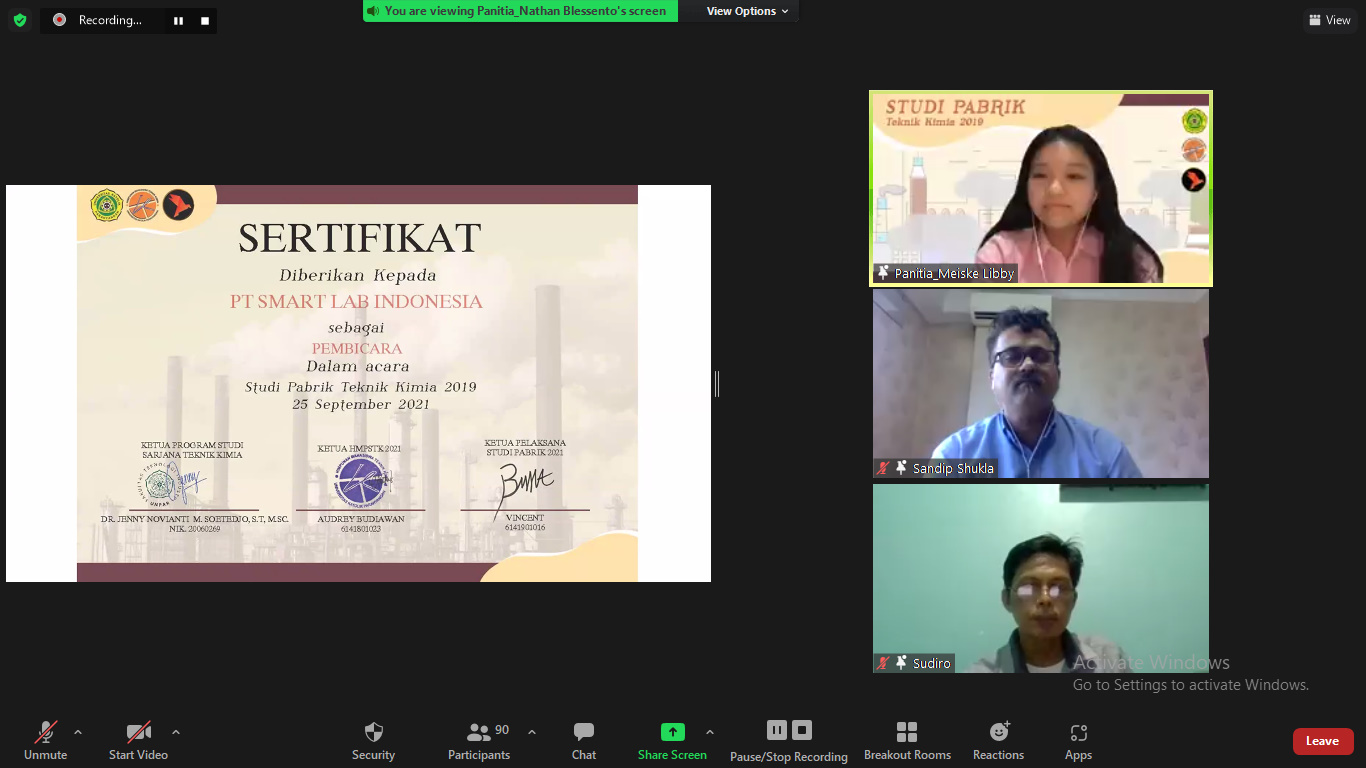Image resolution: width=1366 pixels, height=768 pixels.
Task: Open the Security shield menu
Action: tap(373, 740)
